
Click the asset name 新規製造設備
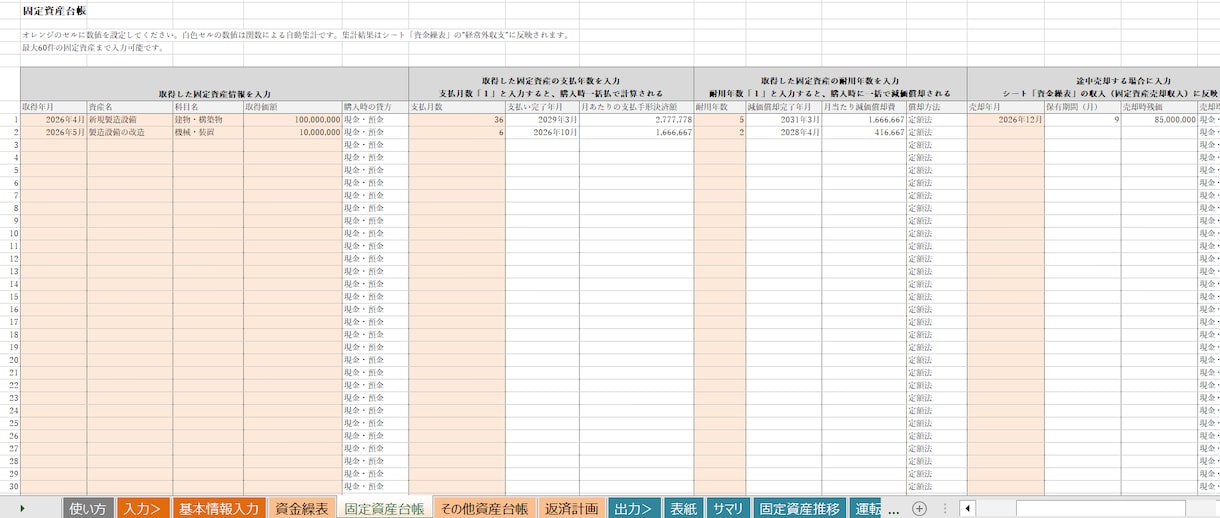[x=129, y=119]
